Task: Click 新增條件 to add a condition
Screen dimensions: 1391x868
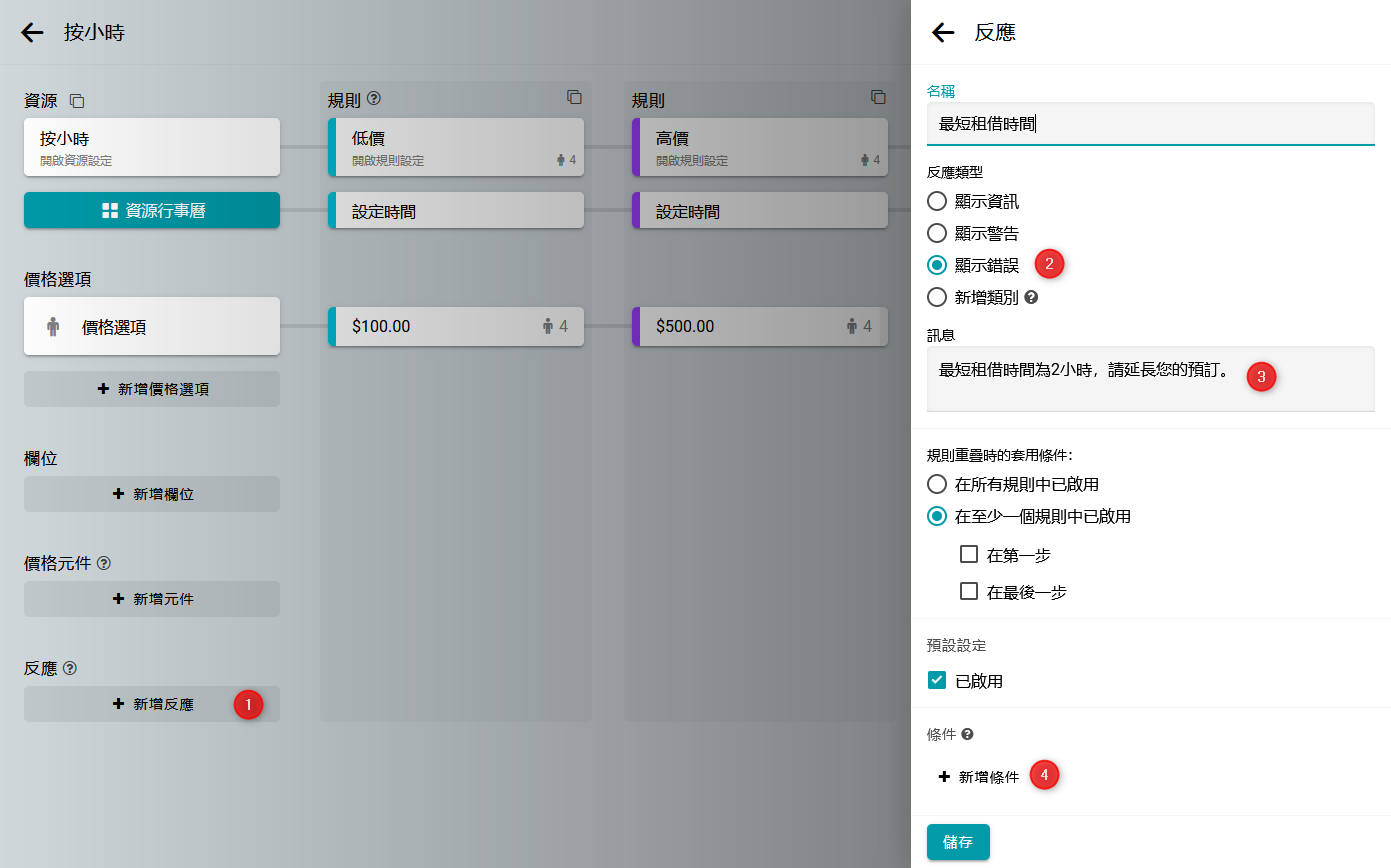Action: 979,776
